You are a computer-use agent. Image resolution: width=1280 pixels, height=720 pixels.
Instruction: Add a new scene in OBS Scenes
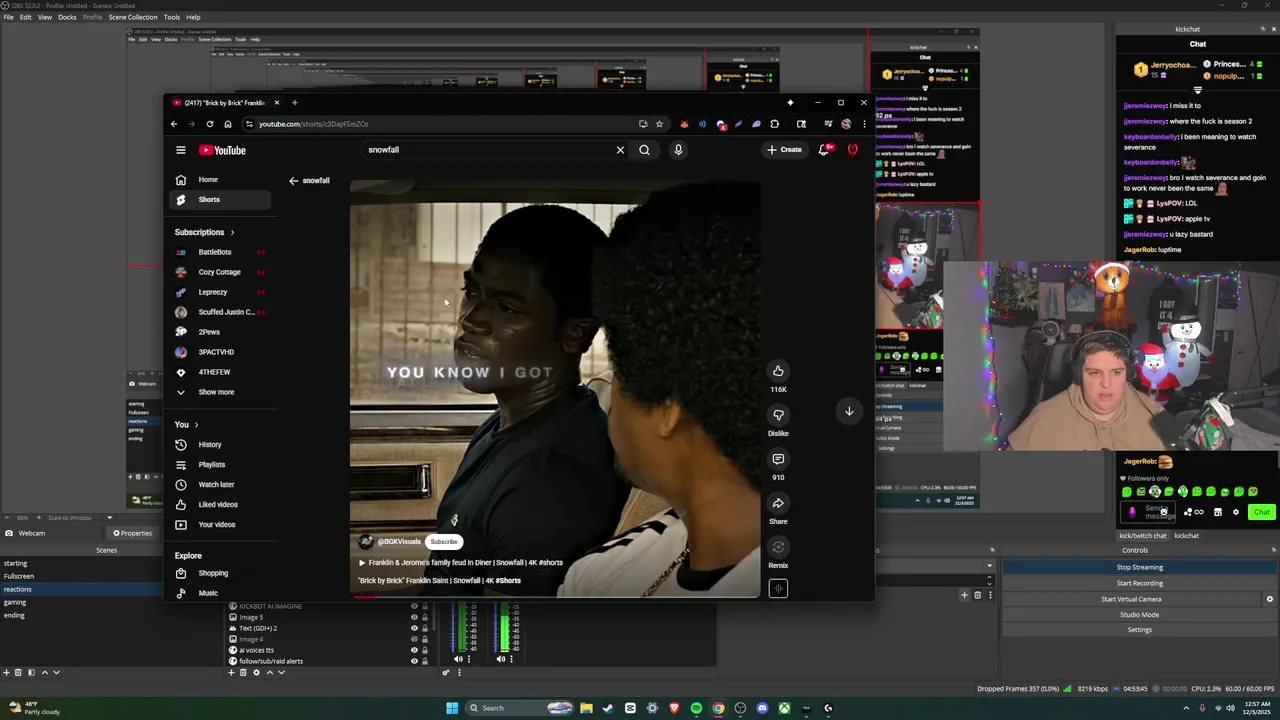6,672
